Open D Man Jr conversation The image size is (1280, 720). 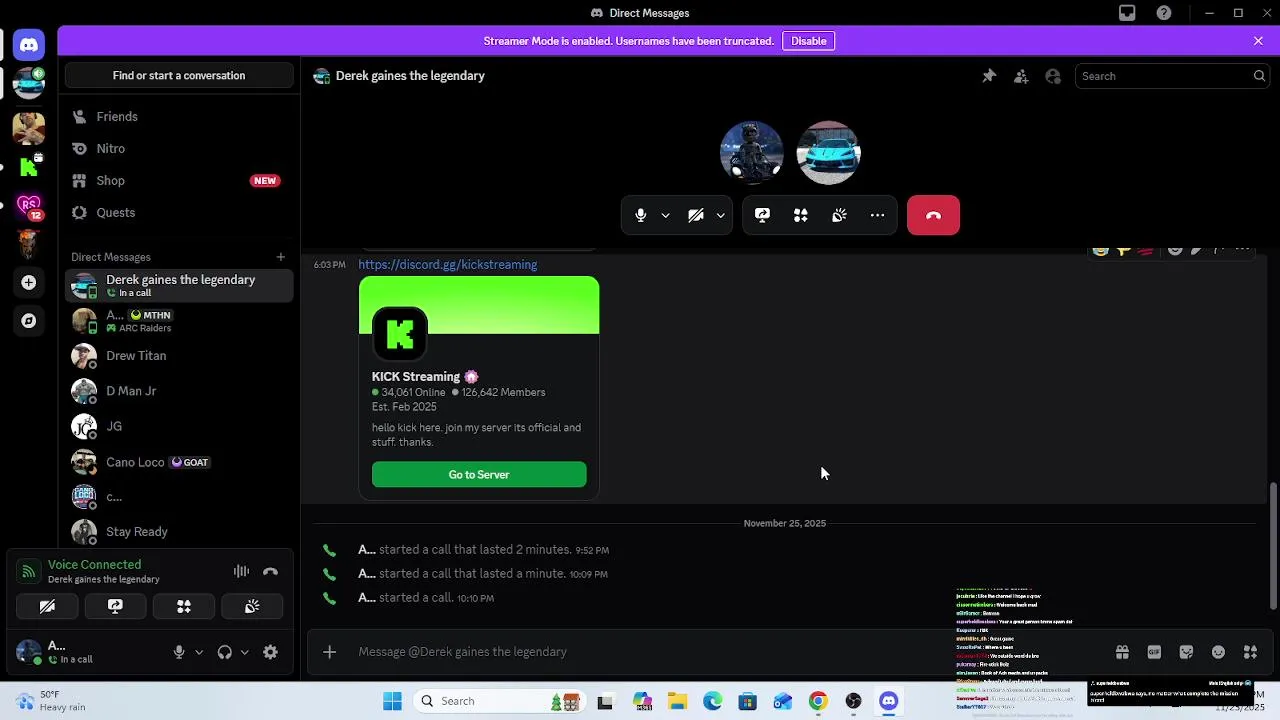tap(180, 391)
